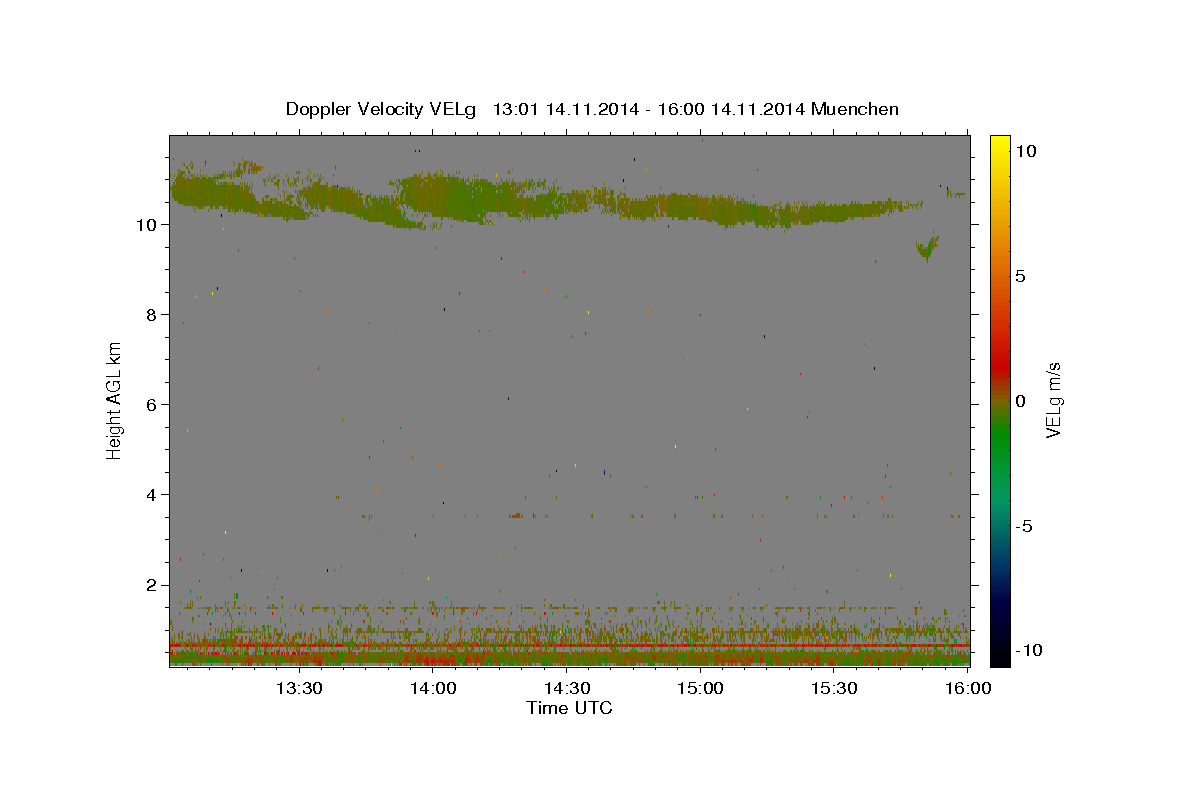1200x800 pixels.
Task: Click the 'Time UTC' axis label
Action: click(569, 708)
